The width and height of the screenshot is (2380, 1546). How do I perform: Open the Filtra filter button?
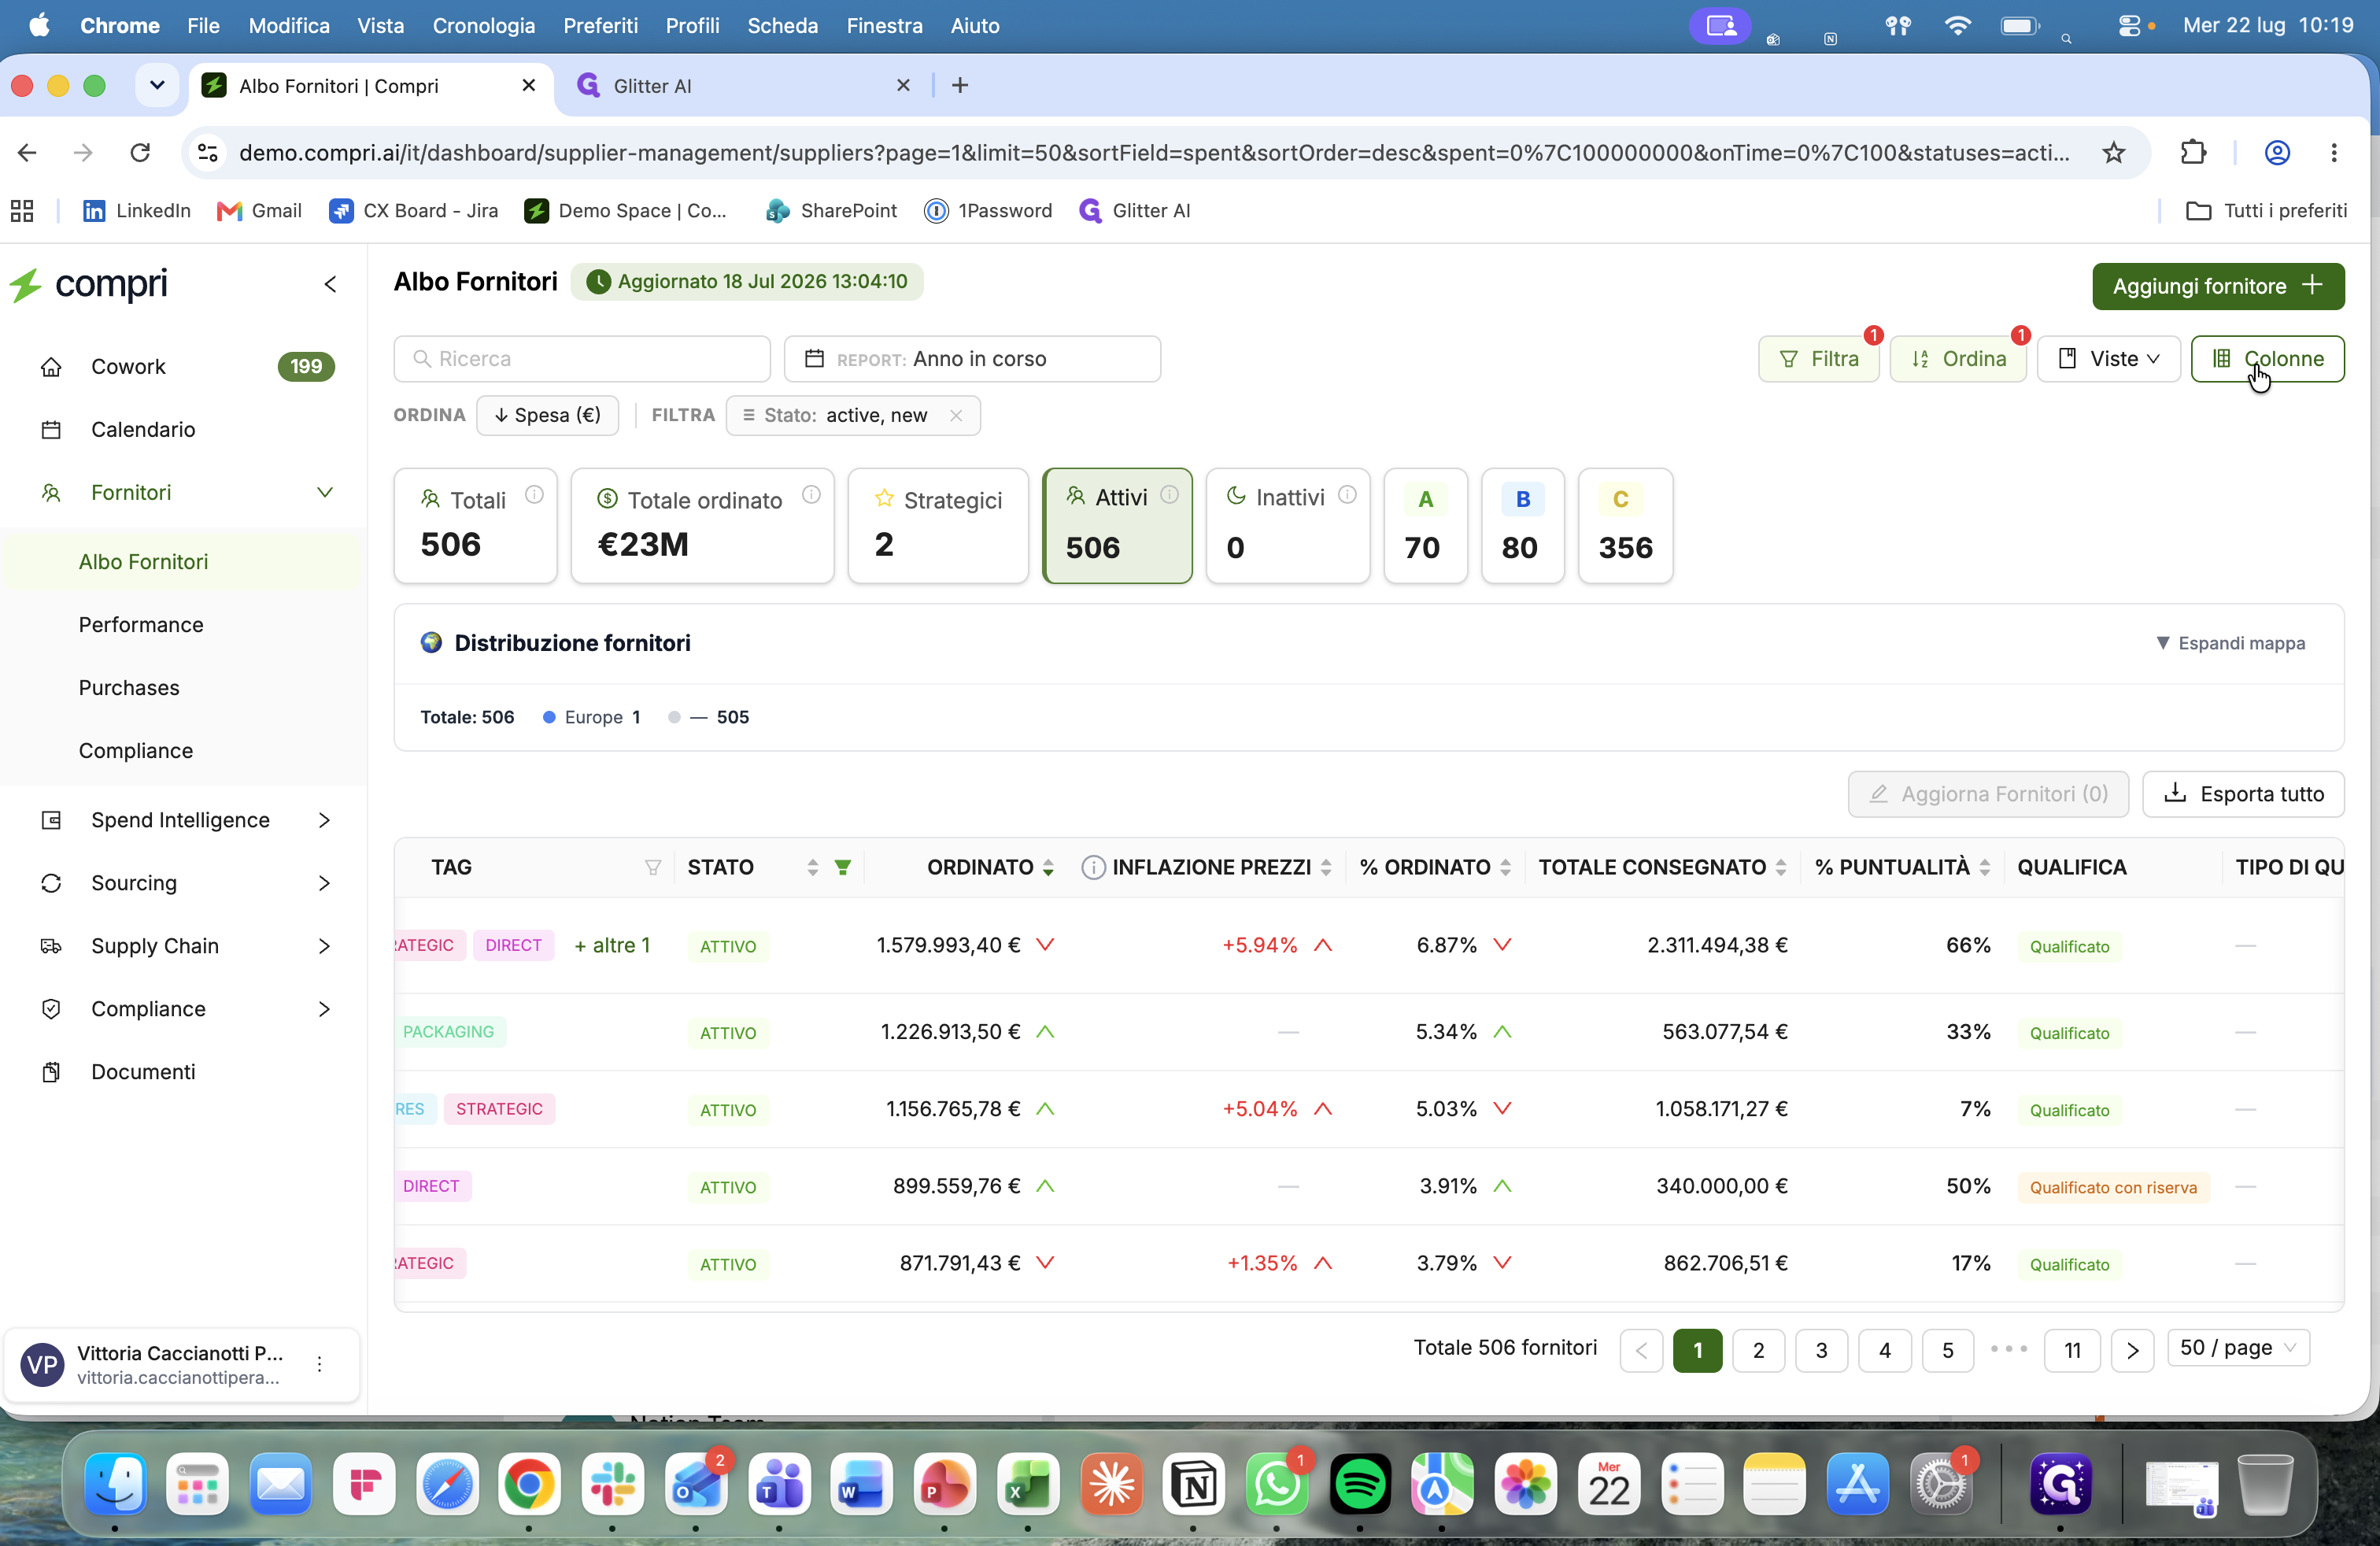click(x=1818, y=359)
